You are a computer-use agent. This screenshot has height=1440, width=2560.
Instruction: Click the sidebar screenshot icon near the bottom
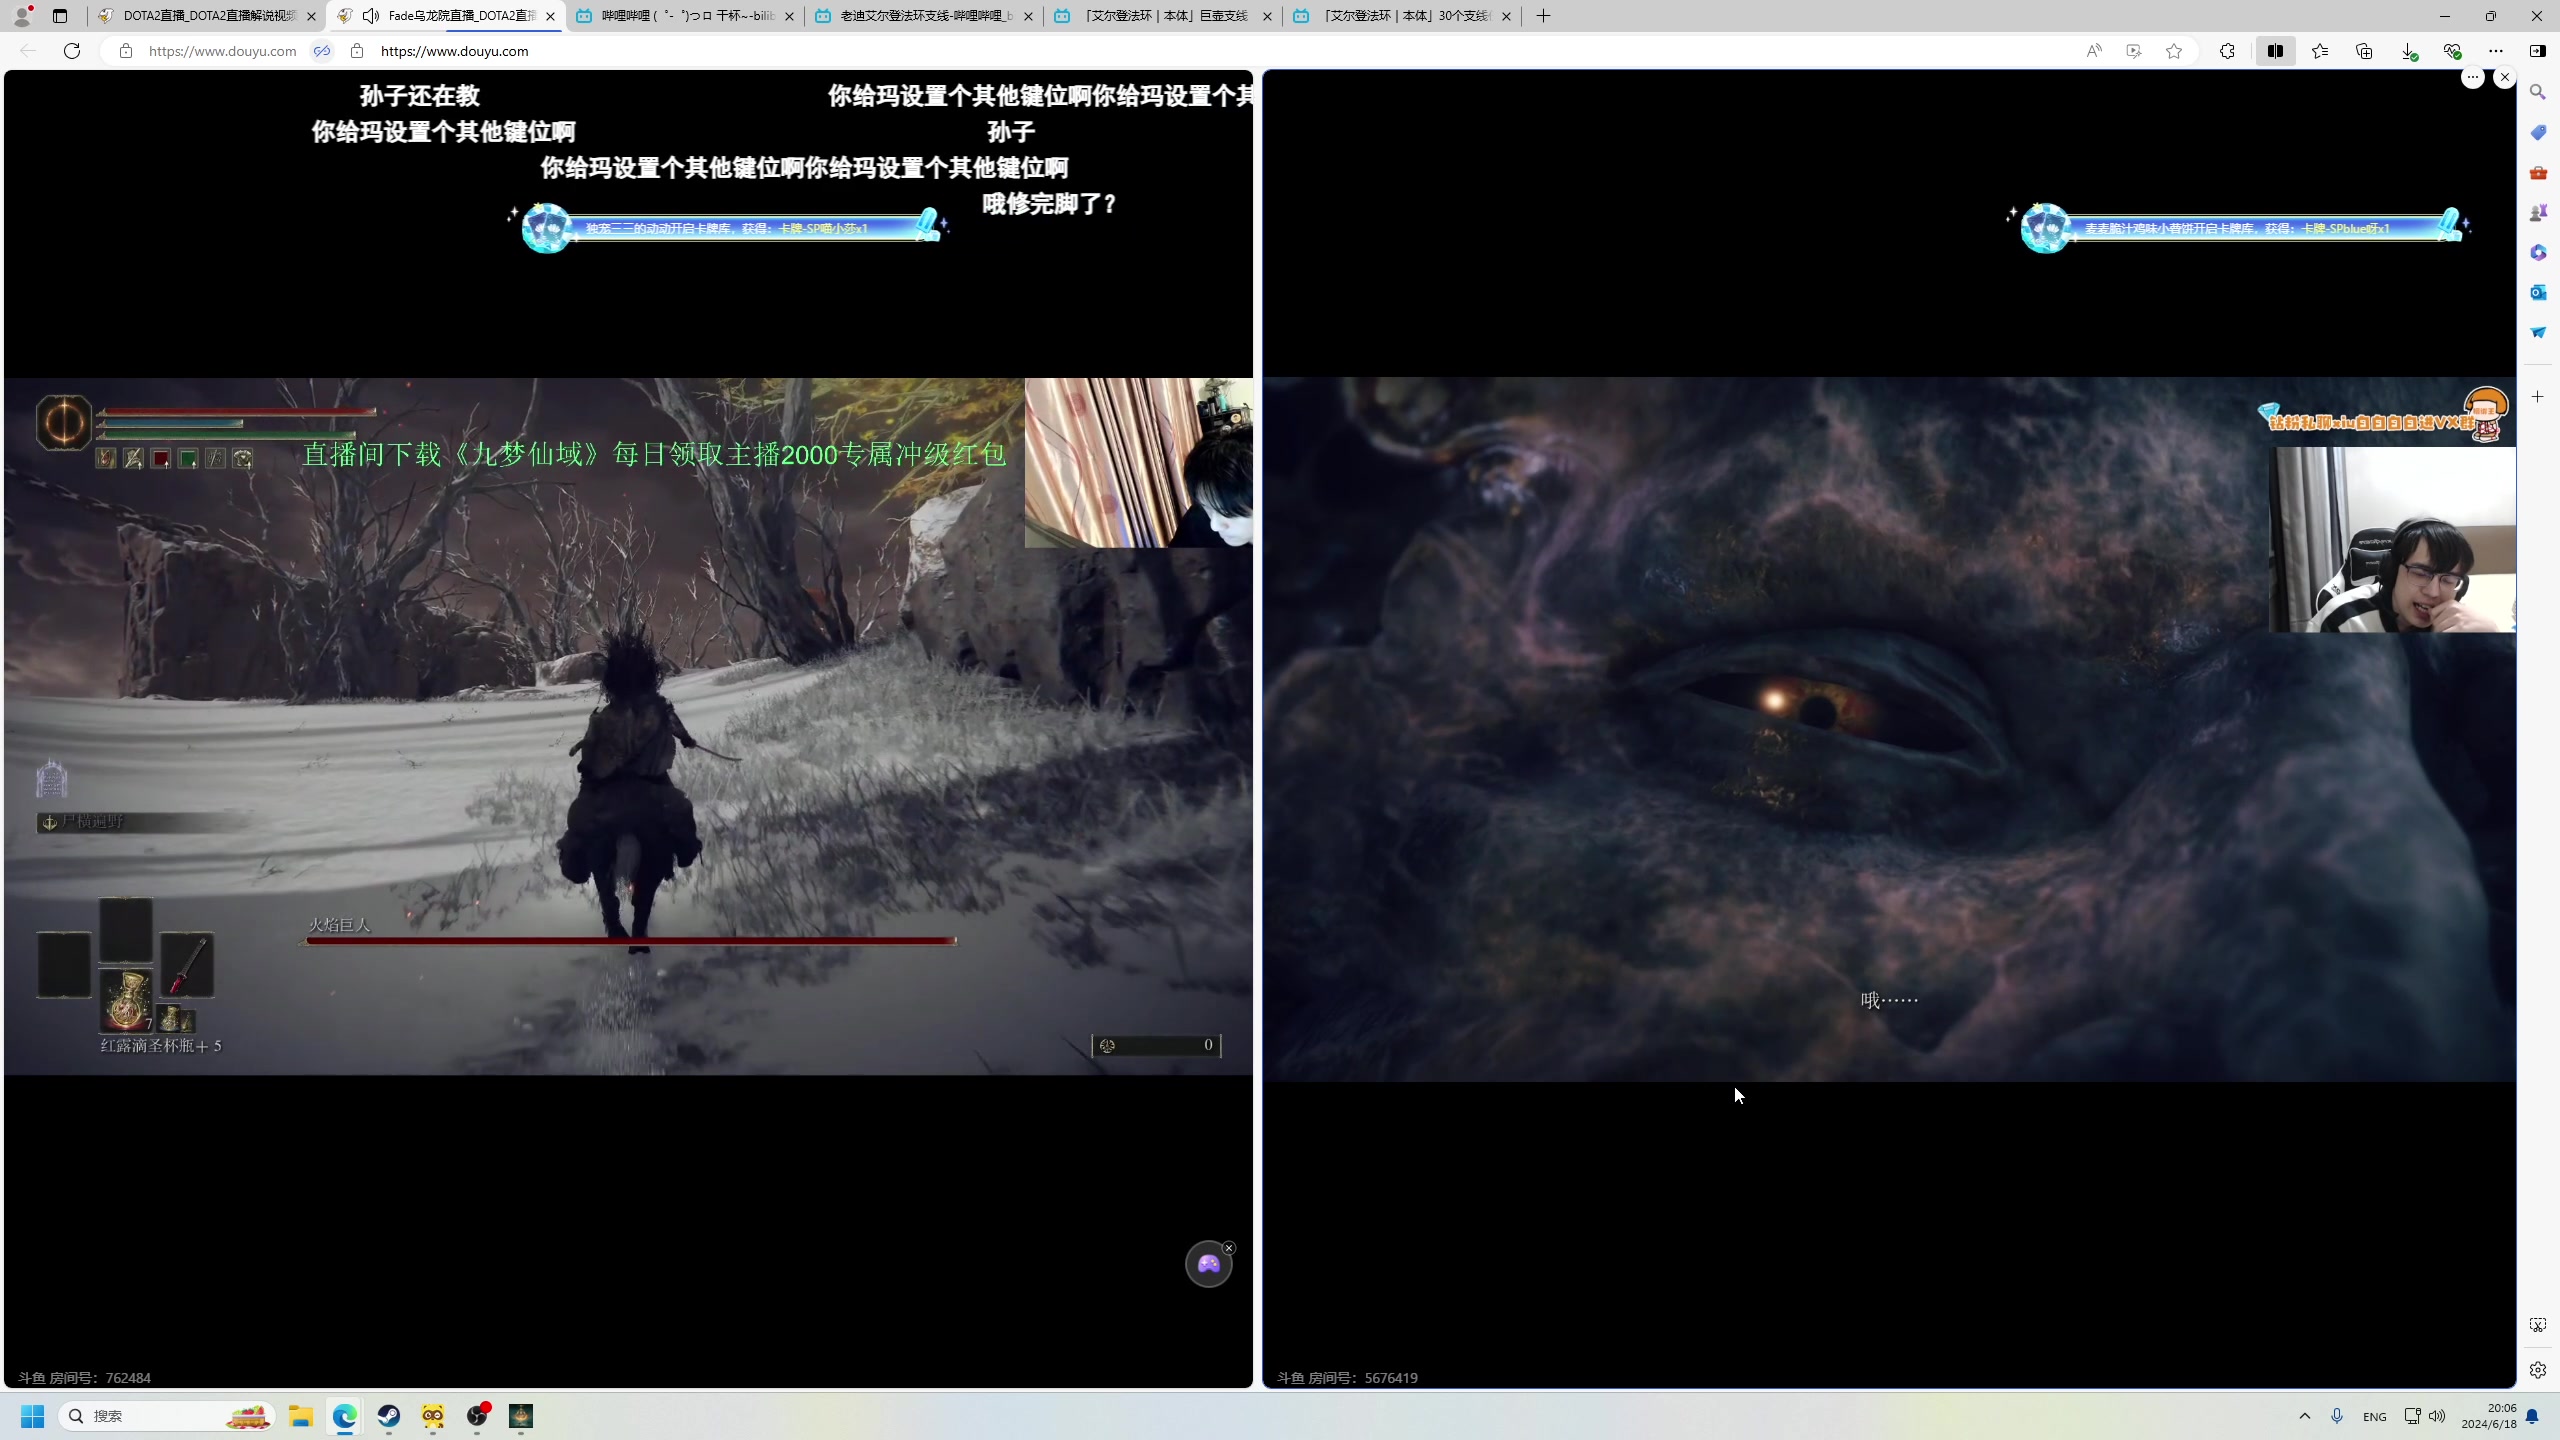(x=2538, y=1325)
